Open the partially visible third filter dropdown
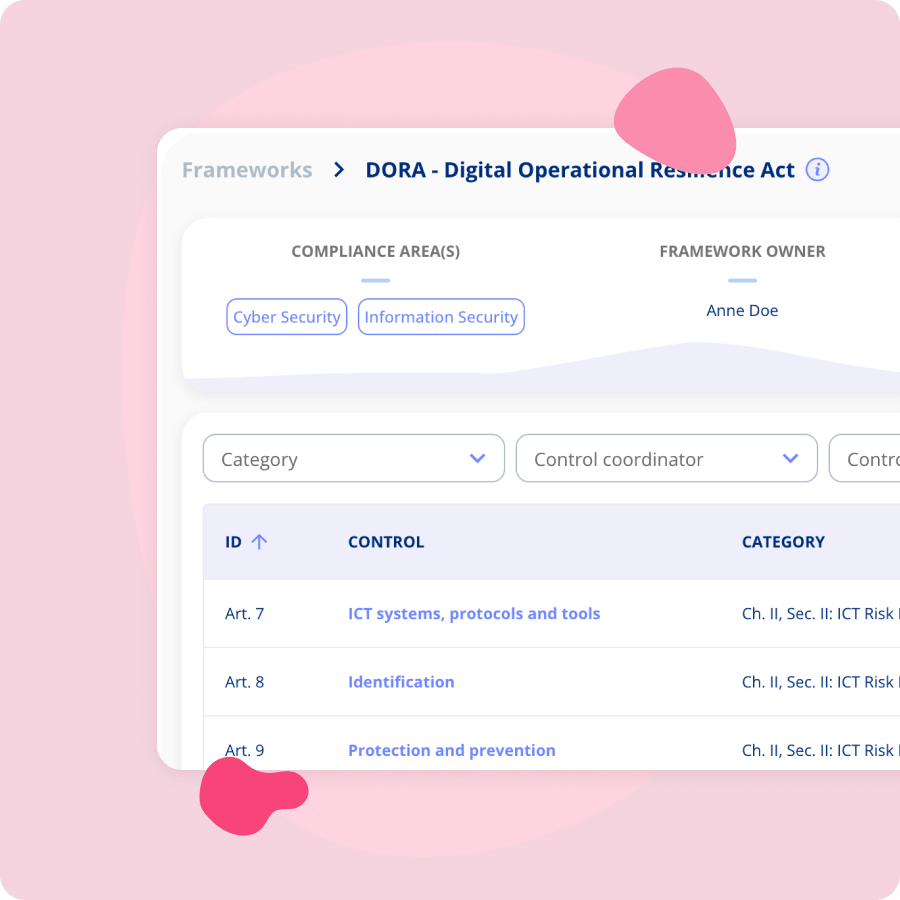This screenshot has width=900, height=900. coord(866,459)
